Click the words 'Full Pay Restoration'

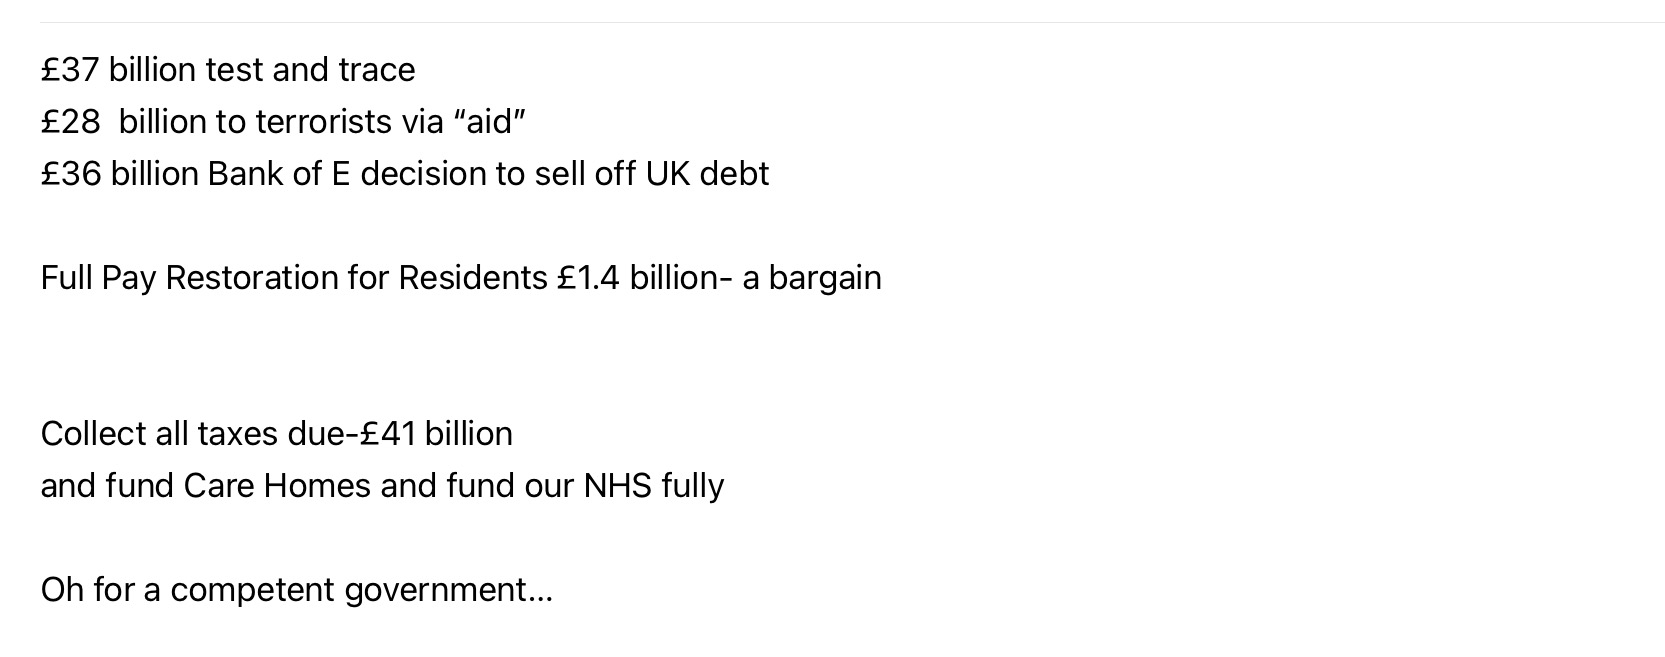[190, 278]
